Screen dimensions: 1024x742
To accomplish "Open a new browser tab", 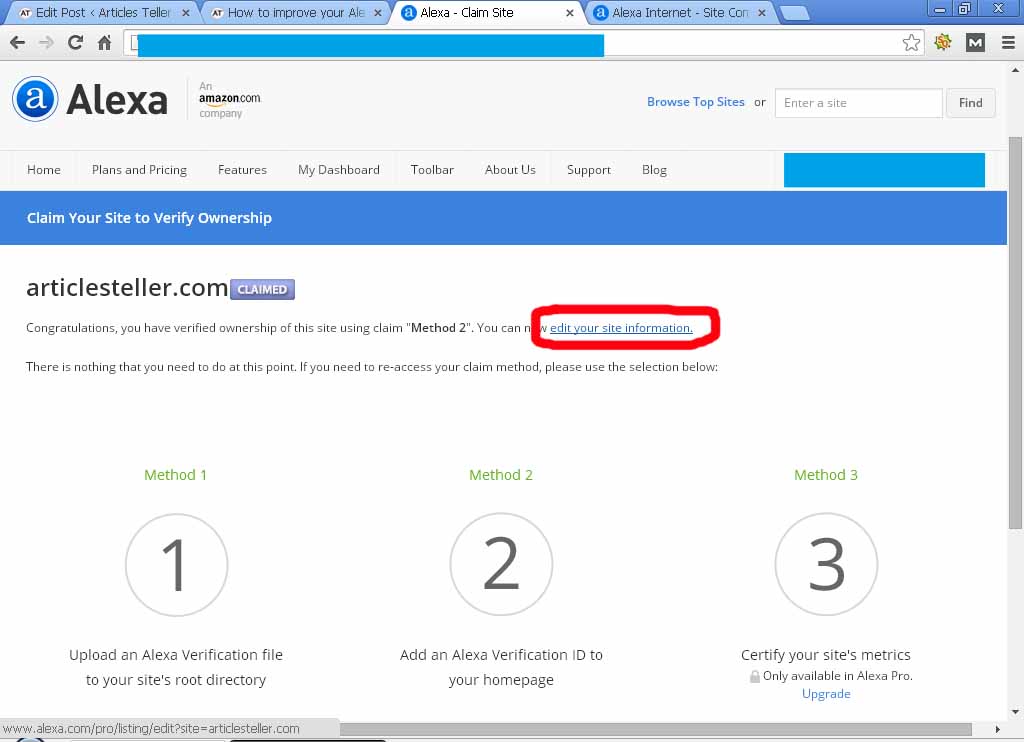I will 795,13.
